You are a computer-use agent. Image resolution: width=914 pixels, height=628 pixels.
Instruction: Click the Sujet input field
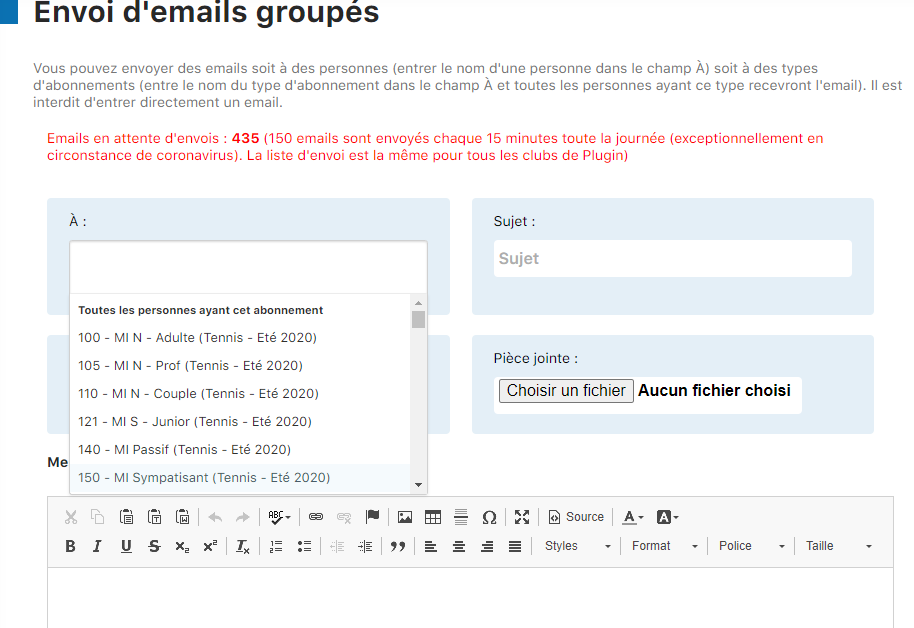click(x=673, y=258)
